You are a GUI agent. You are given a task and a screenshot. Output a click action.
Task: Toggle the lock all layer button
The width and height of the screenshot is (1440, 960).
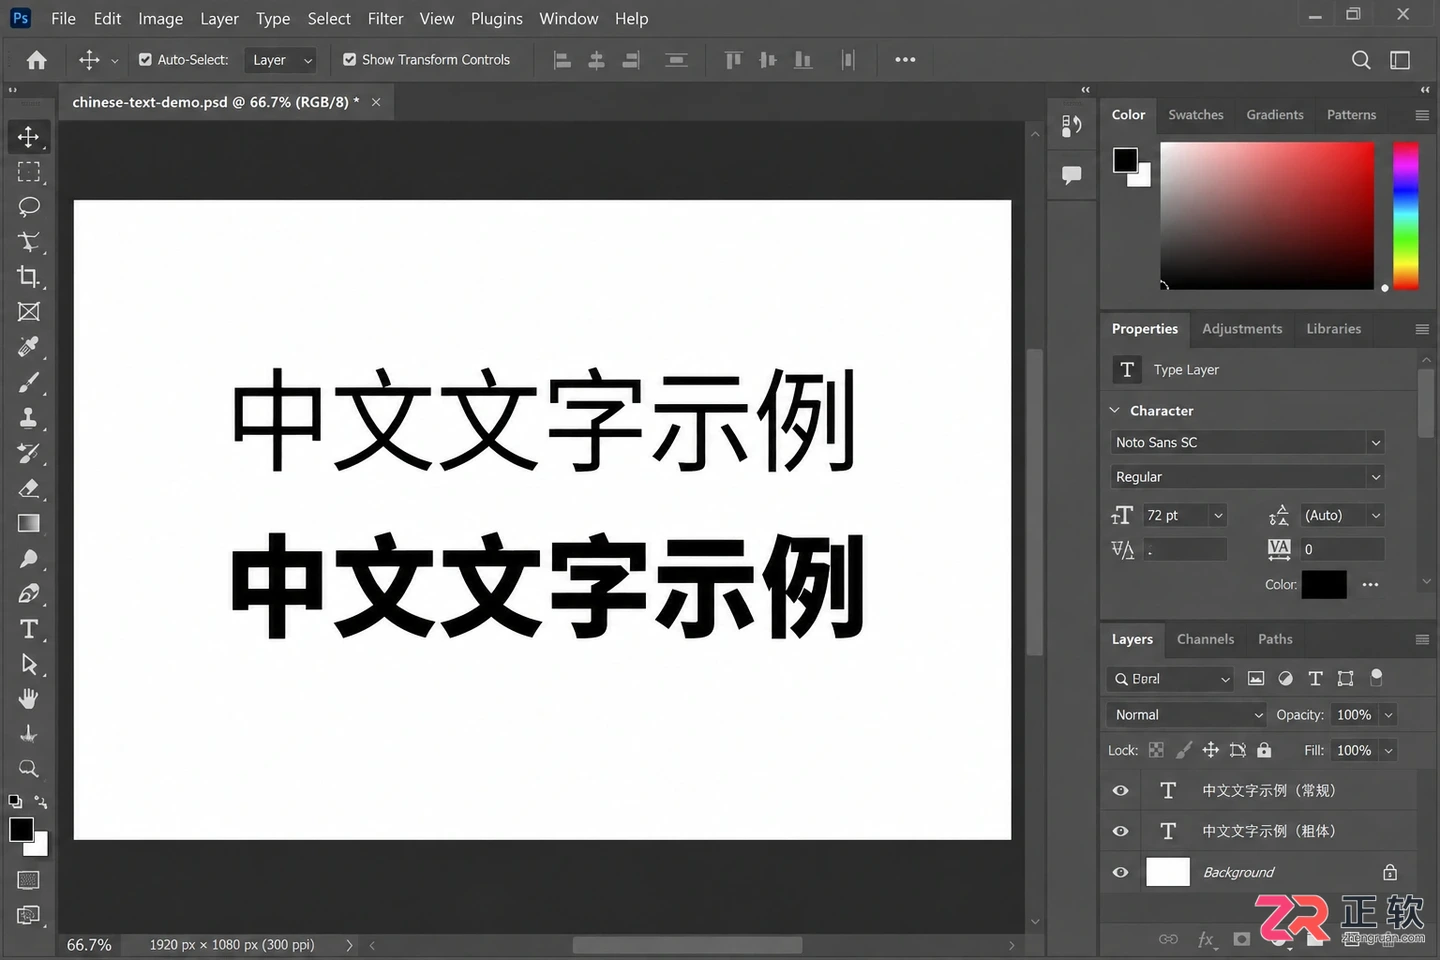1264,750
